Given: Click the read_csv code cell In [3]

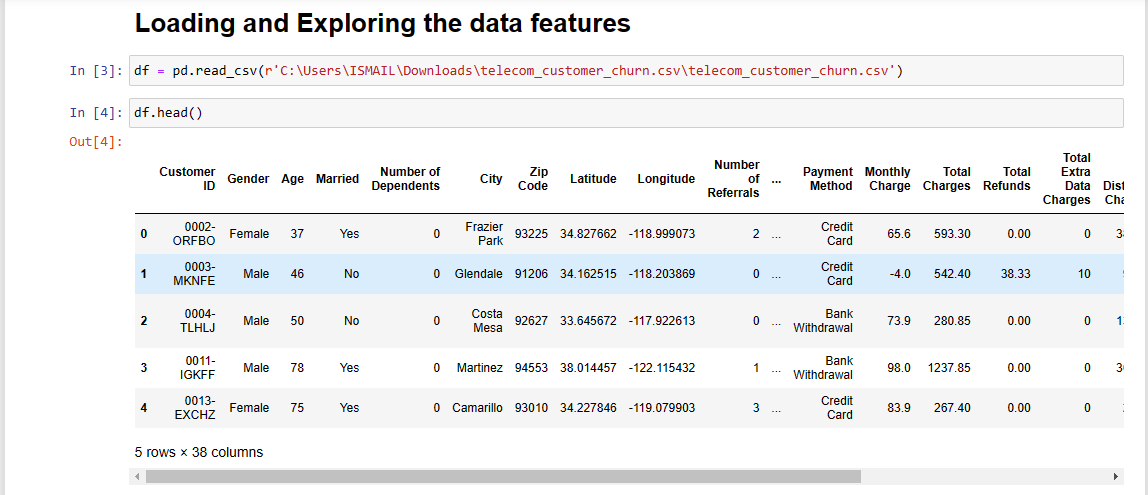Looking at the screenshot, I should [626, 70].
